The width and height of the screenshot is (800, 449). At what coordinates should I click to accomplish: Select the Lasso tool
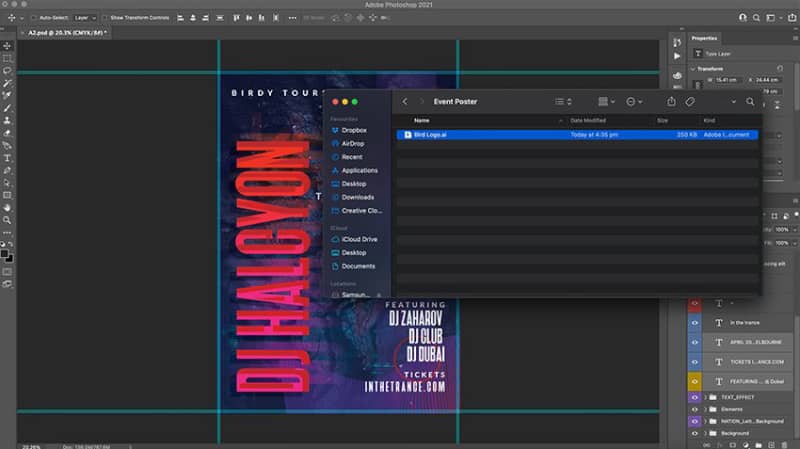(7, 70)
